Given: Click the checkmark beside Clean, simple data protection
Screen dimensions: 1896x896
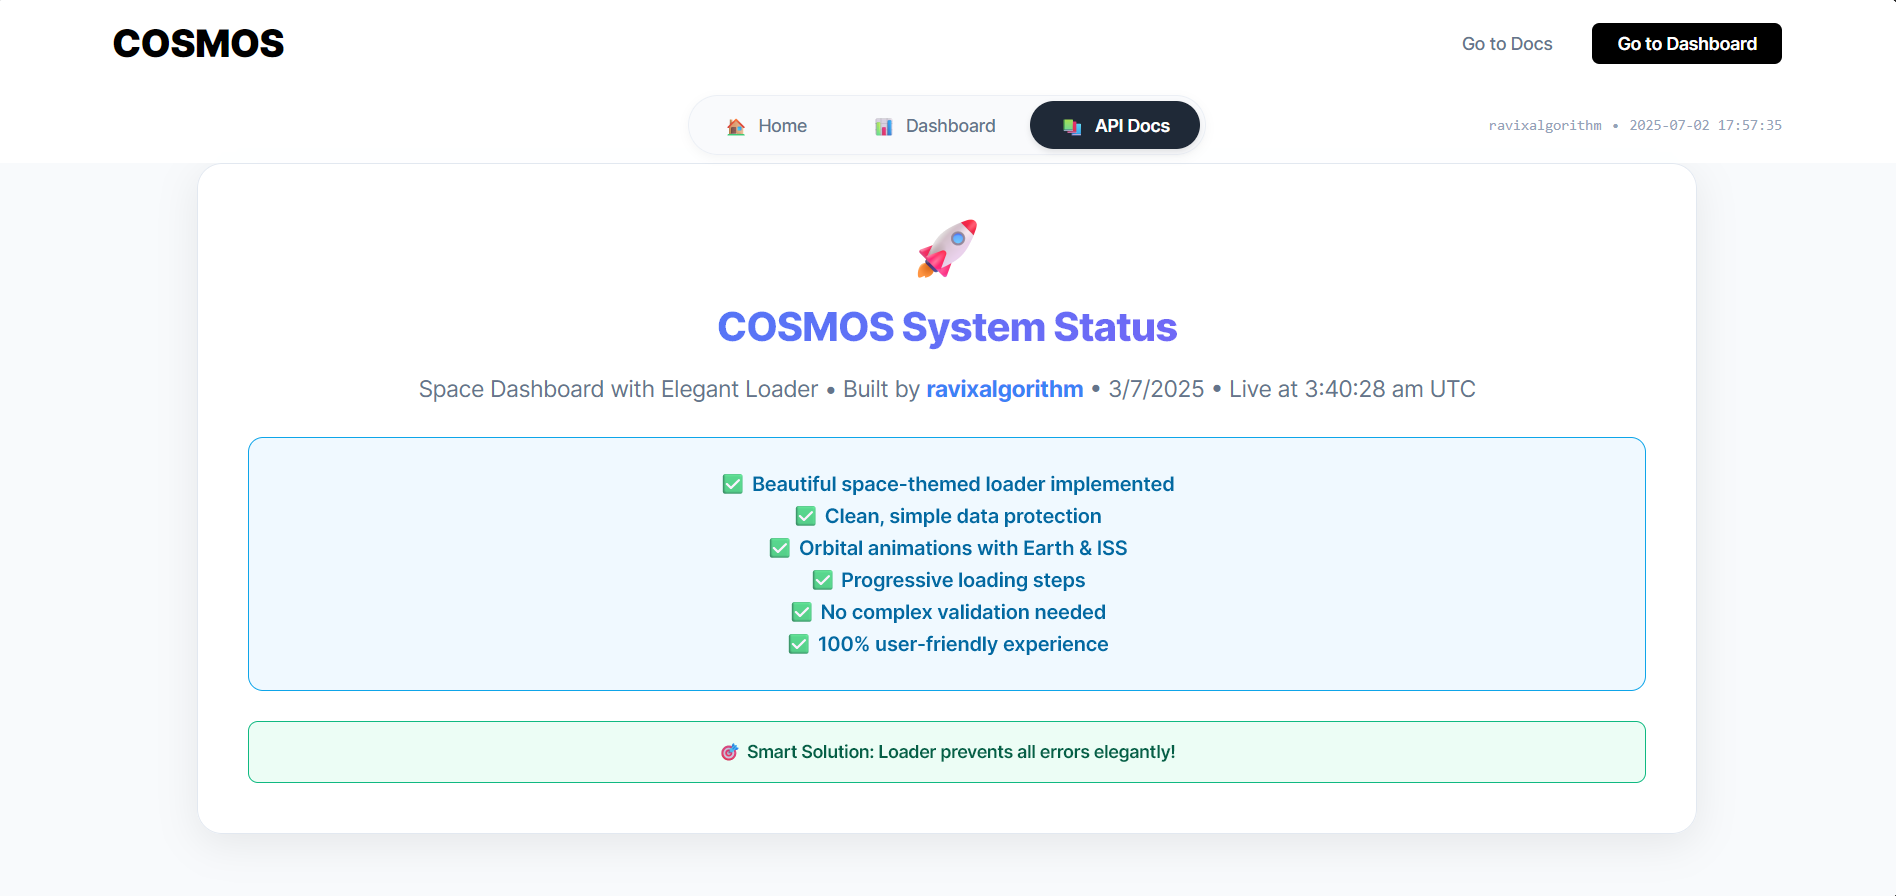Looking at the screenshot, I should pos(806,517).
